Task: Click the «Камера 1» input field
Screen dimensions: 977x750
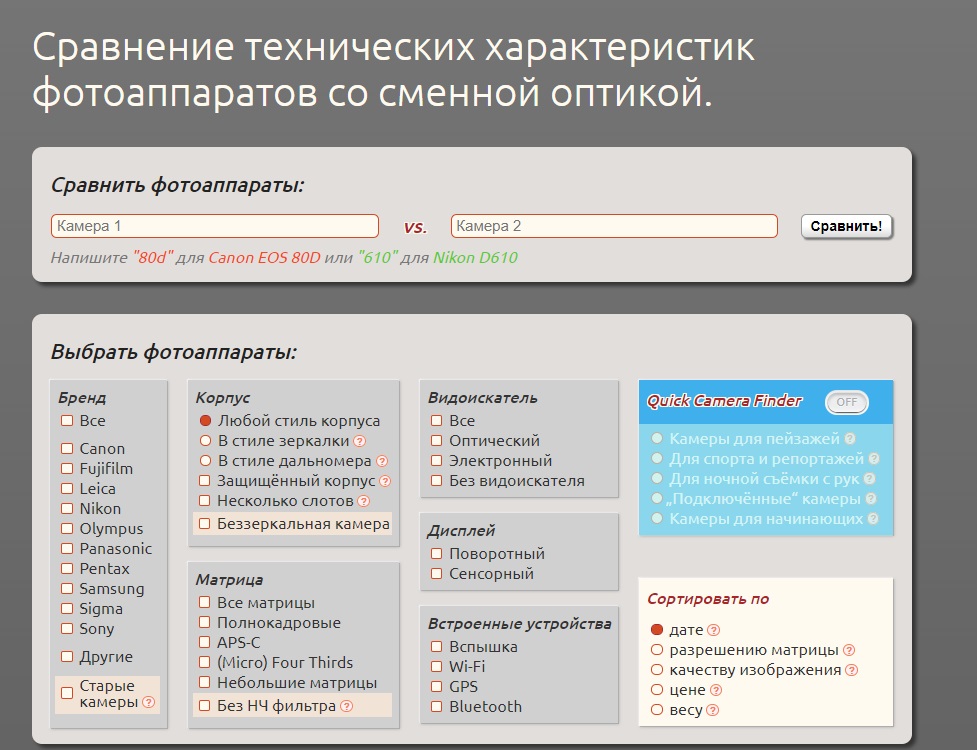Action: tap(215, 226)
